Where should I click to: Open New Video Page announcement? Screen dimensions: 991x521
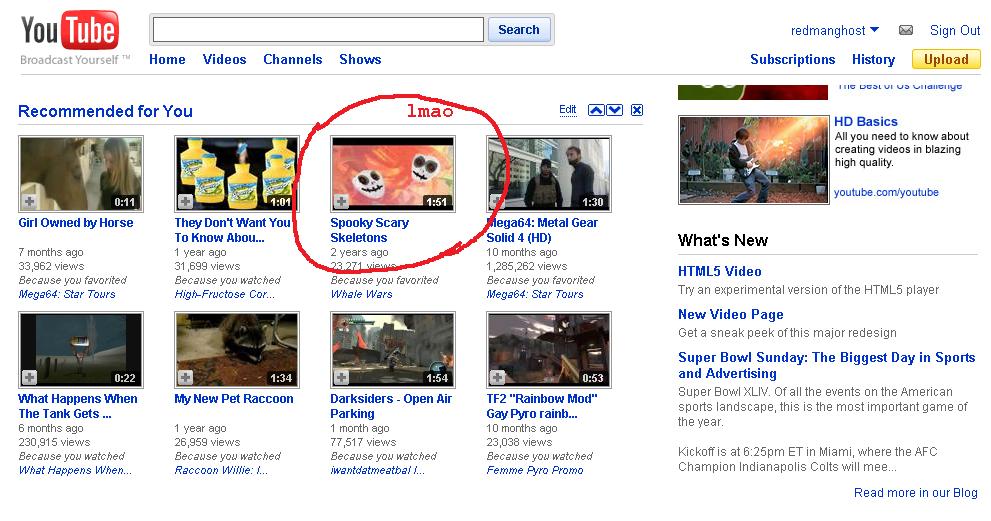tap(731, 314)
